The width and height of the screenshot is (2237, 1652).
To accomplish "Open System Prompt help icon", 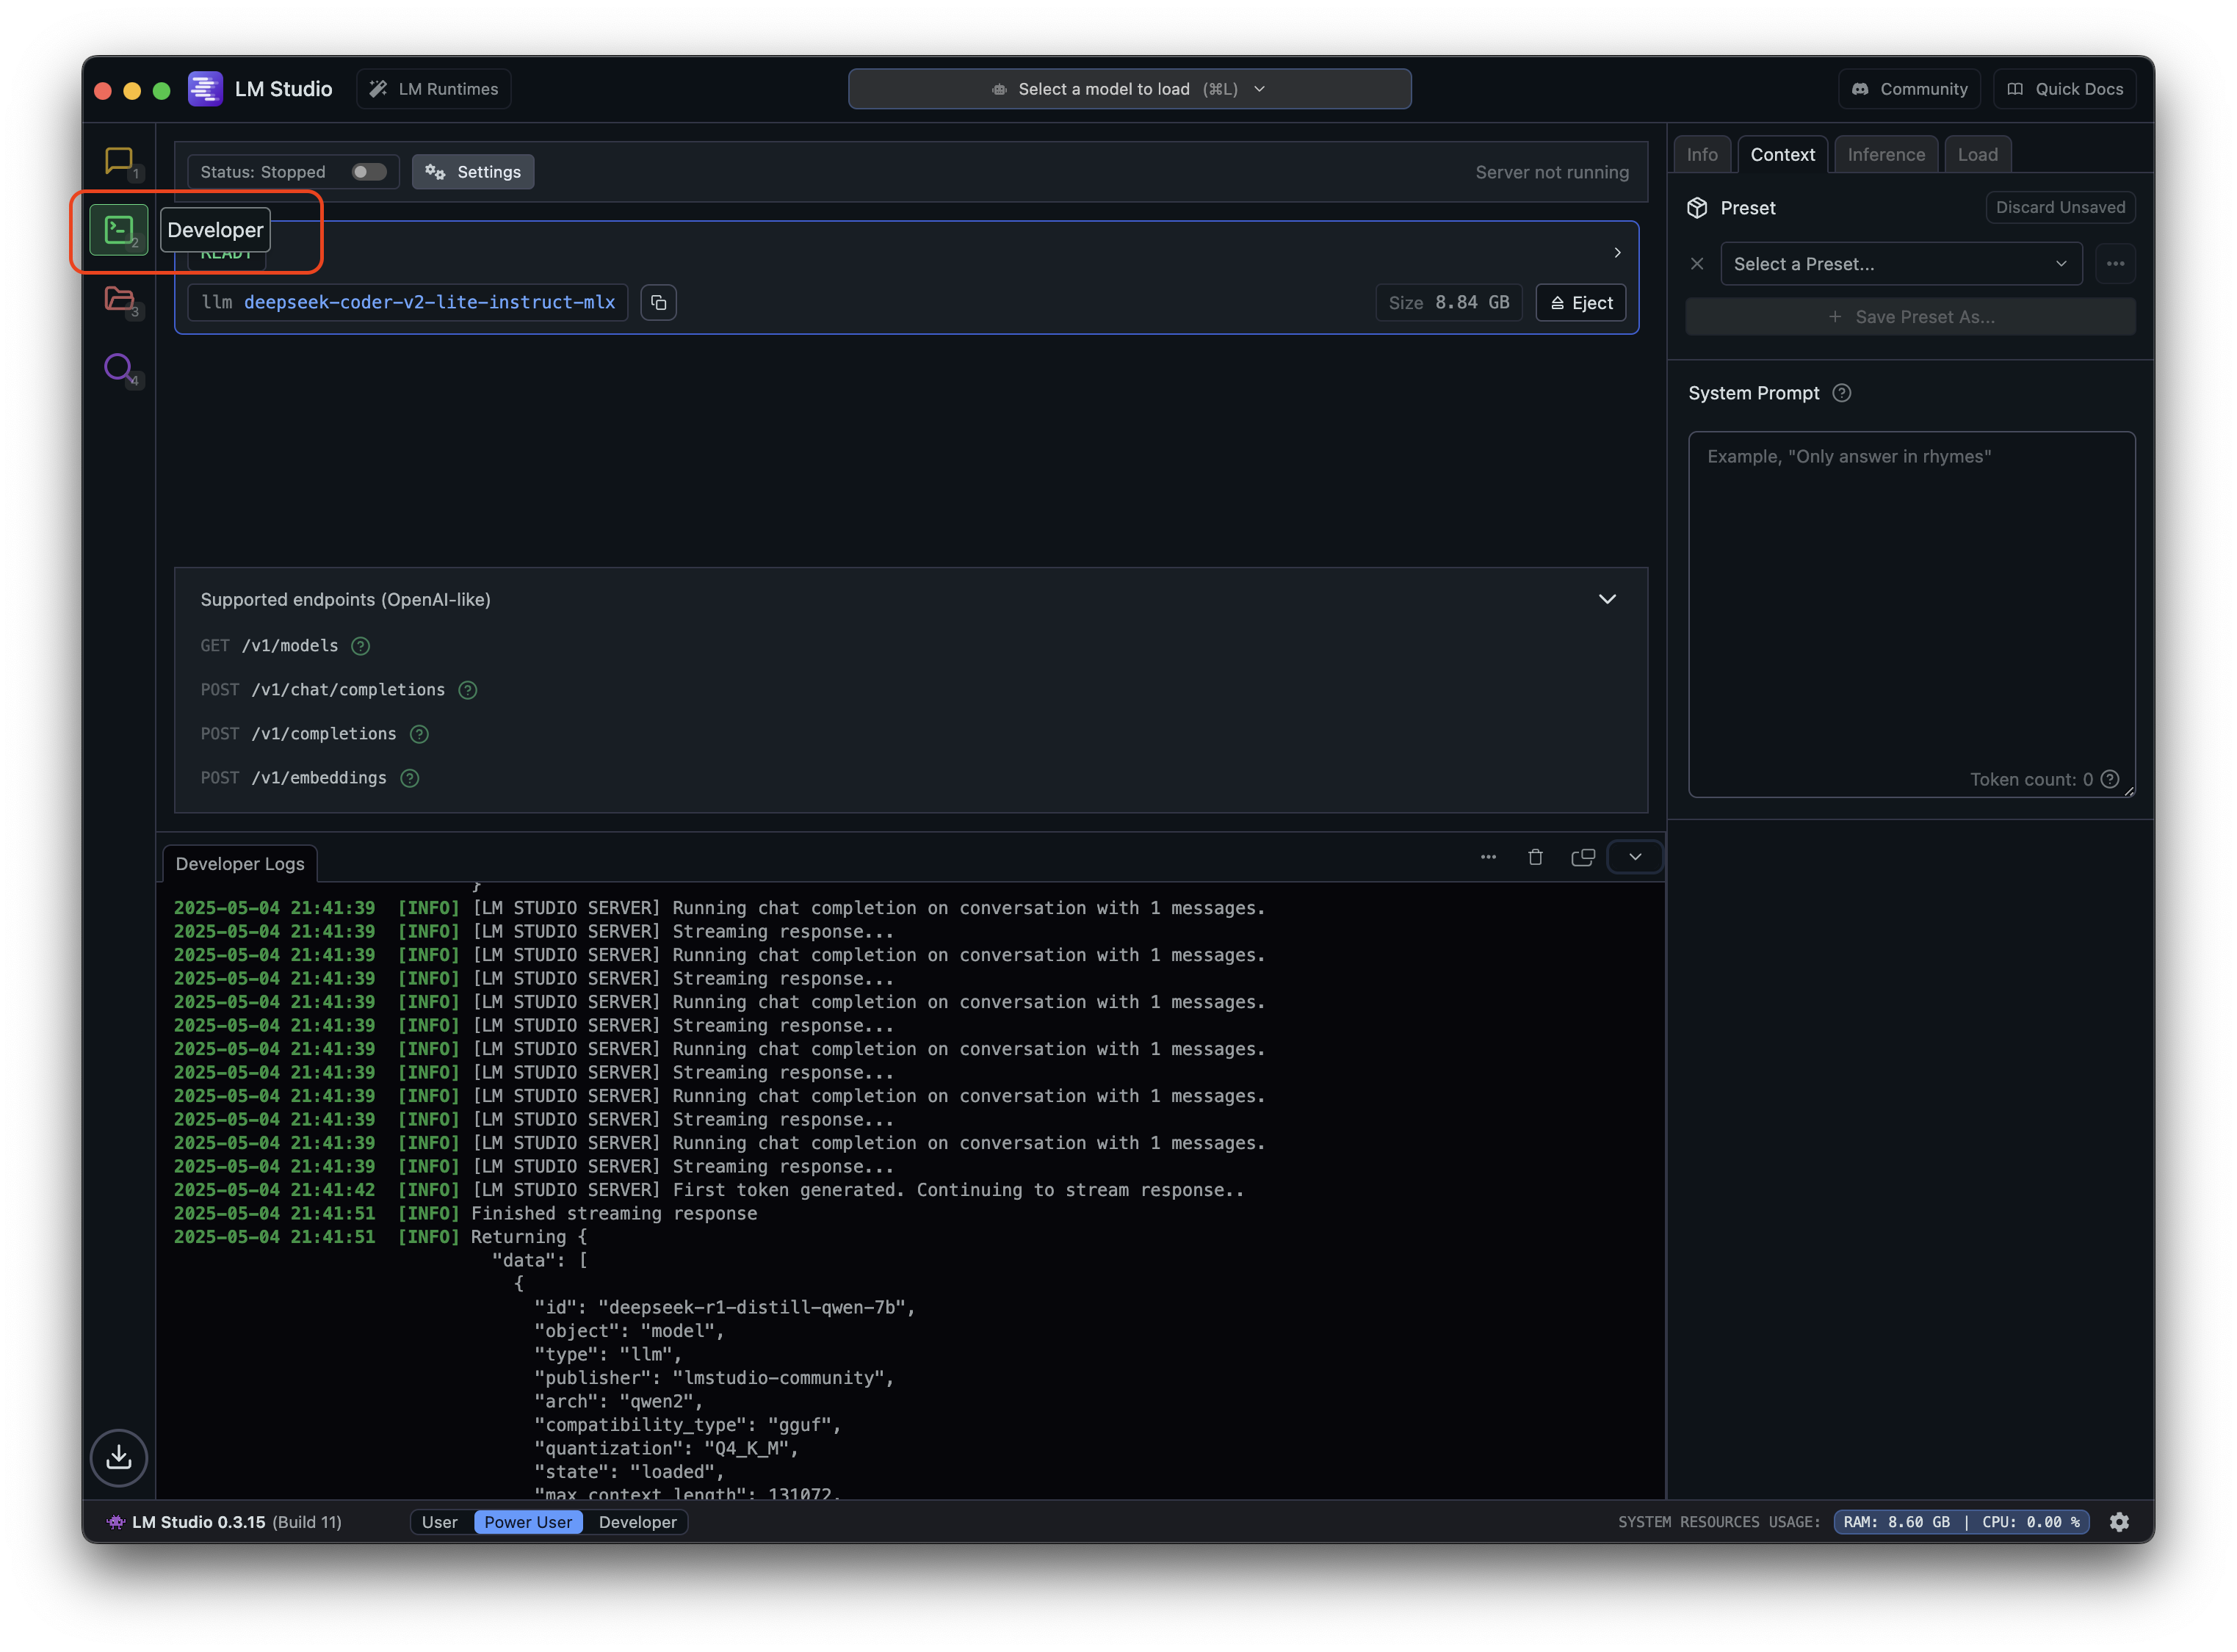I will coord(1842,393).
